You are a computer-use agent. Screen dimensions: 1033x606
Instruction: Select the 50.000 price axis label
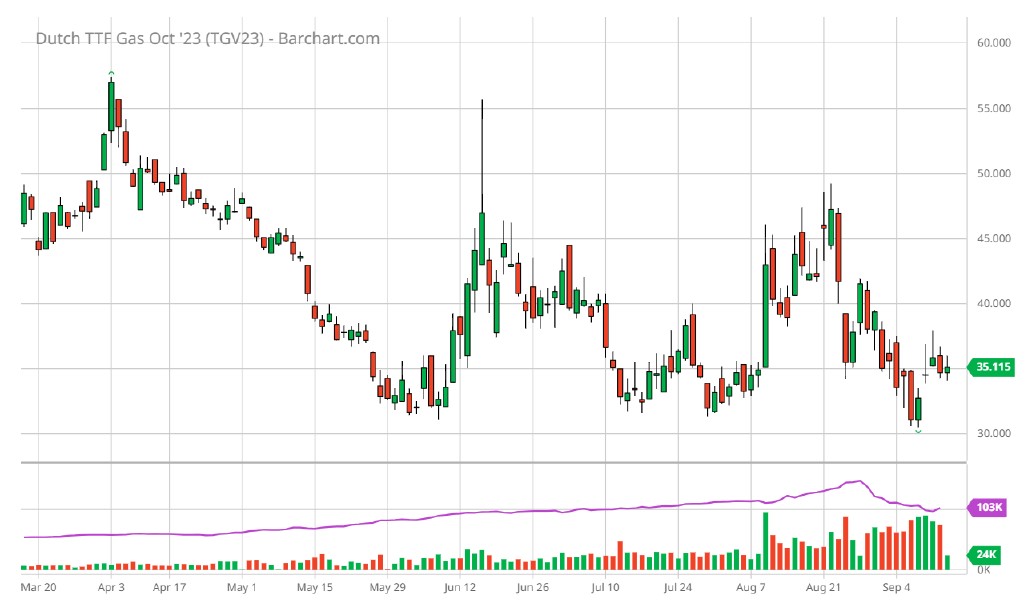993,173
